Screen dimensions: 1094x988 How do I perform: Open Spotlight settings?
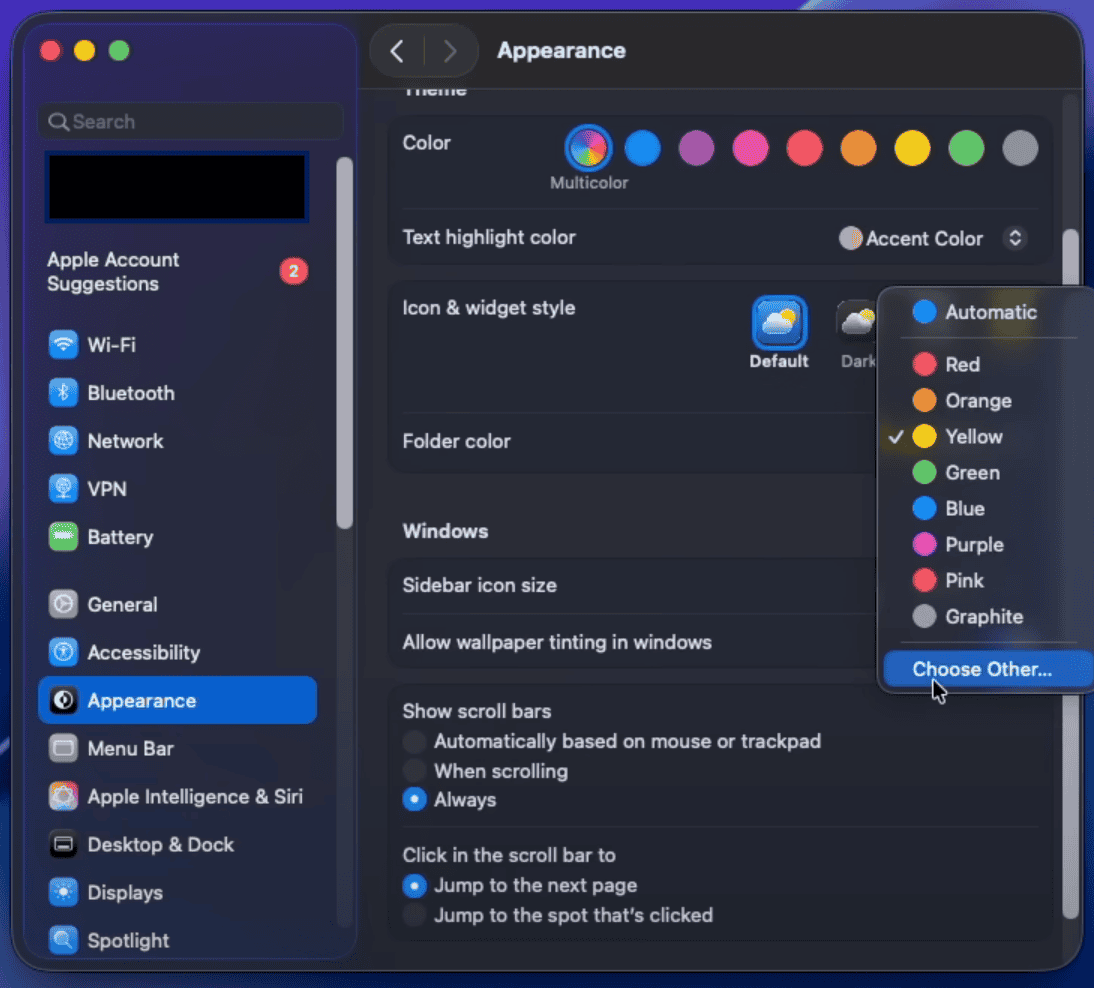pyautogui.click(x=177, y=941)
